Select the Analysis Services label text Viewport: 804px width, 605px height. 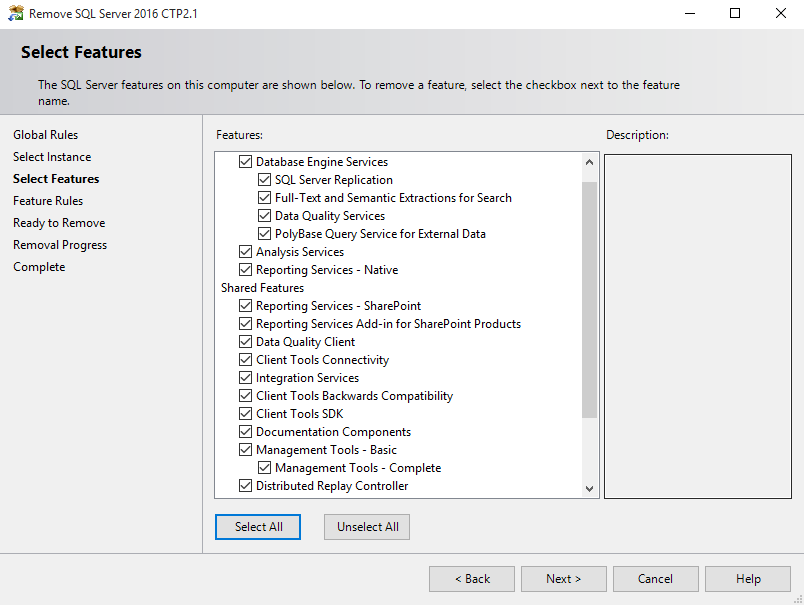(x=300, y=252)
